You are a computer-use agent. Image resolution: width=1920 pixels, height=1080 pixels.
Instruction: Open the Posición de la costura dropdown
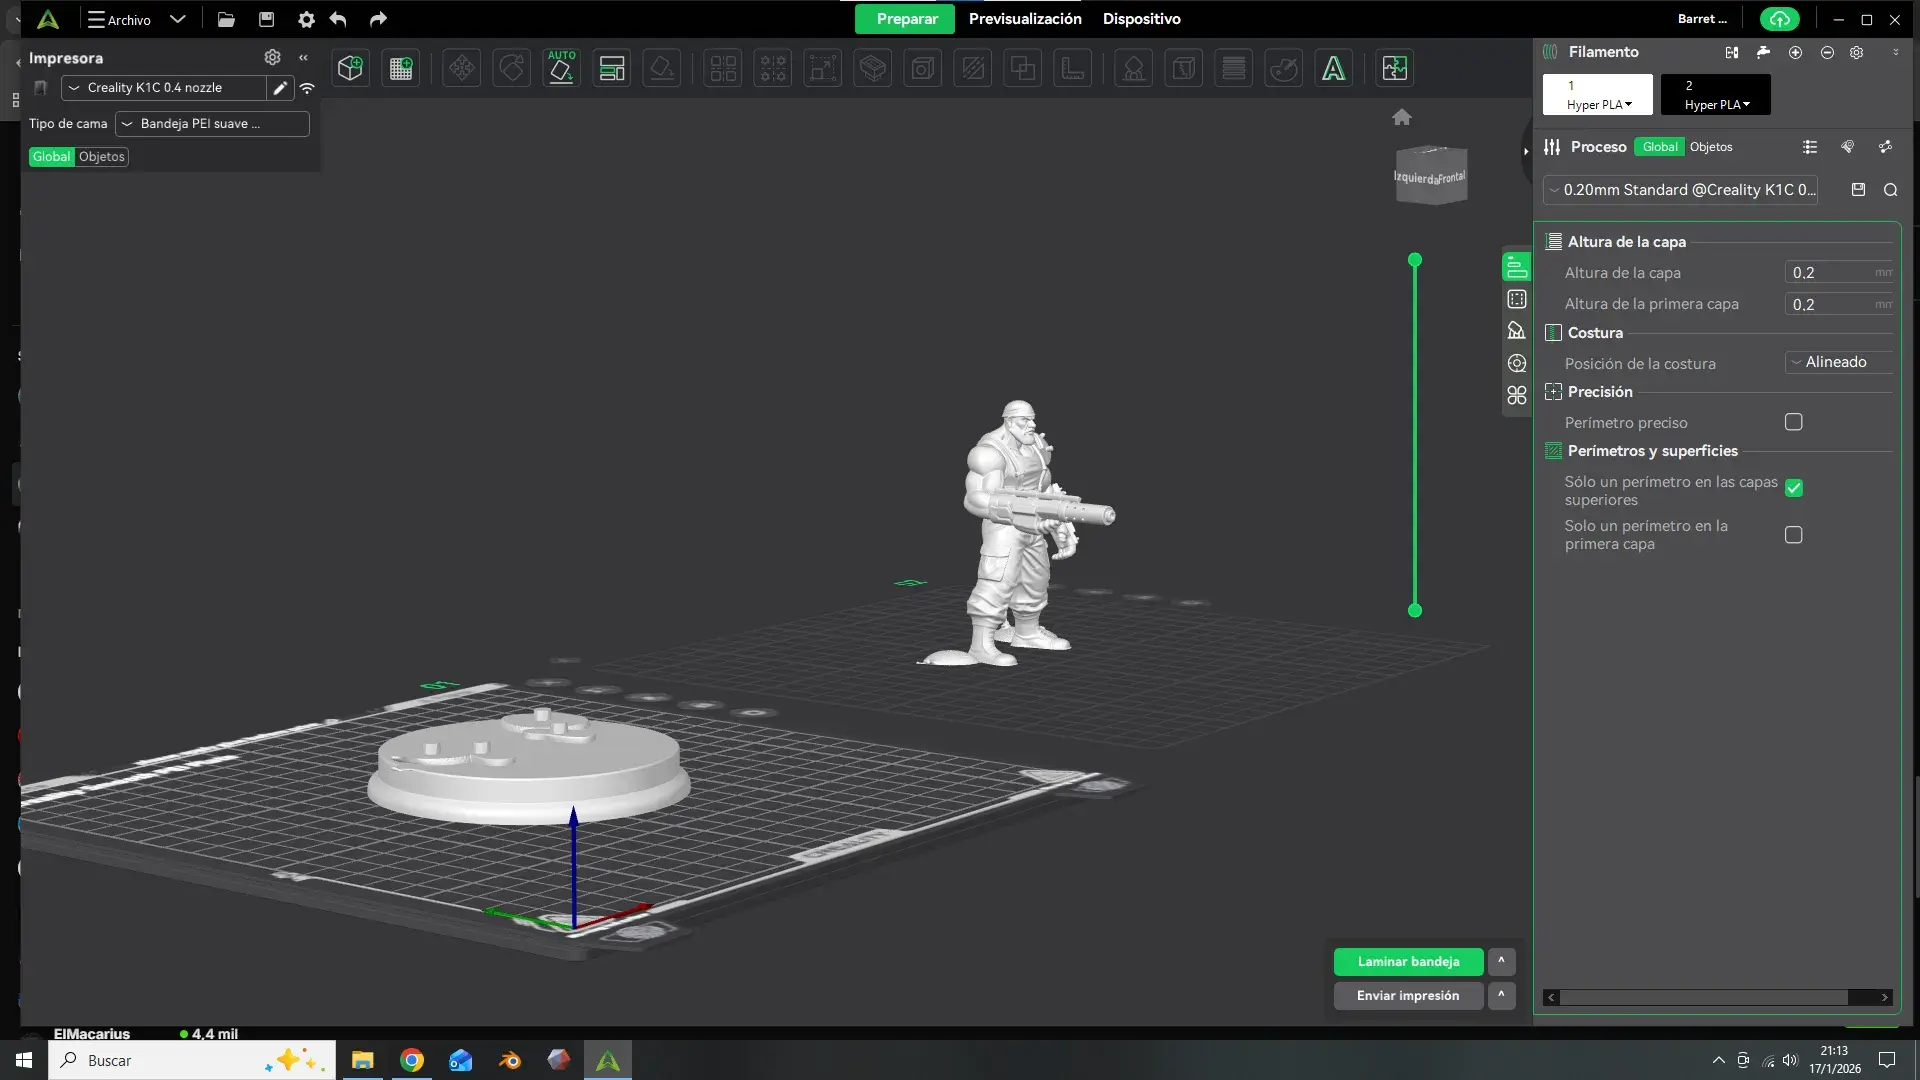(1838, 362)
